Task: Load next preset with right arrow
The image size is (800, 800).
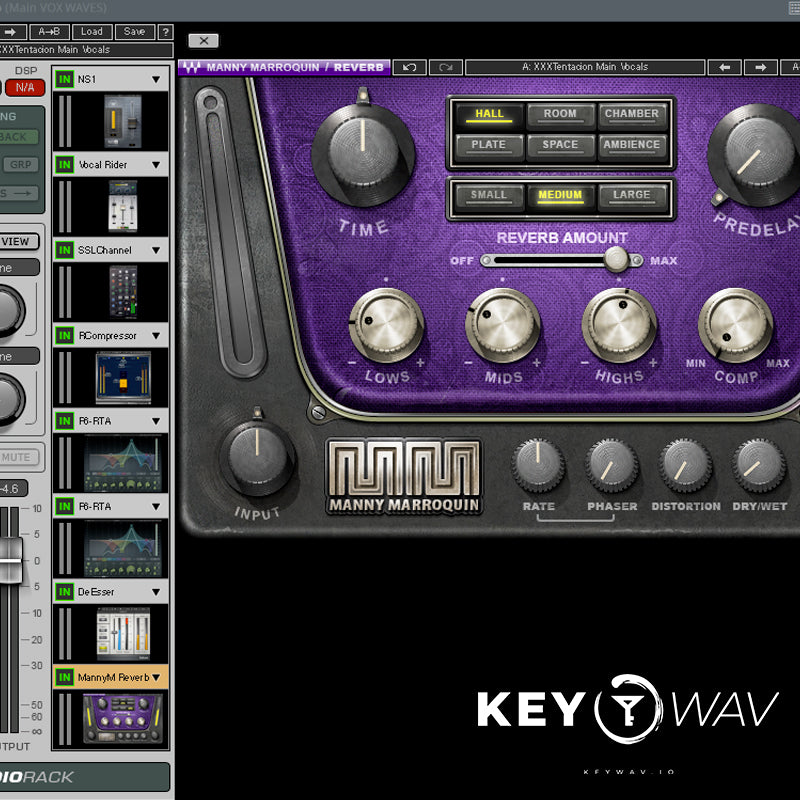Action: tap(761, 67)
